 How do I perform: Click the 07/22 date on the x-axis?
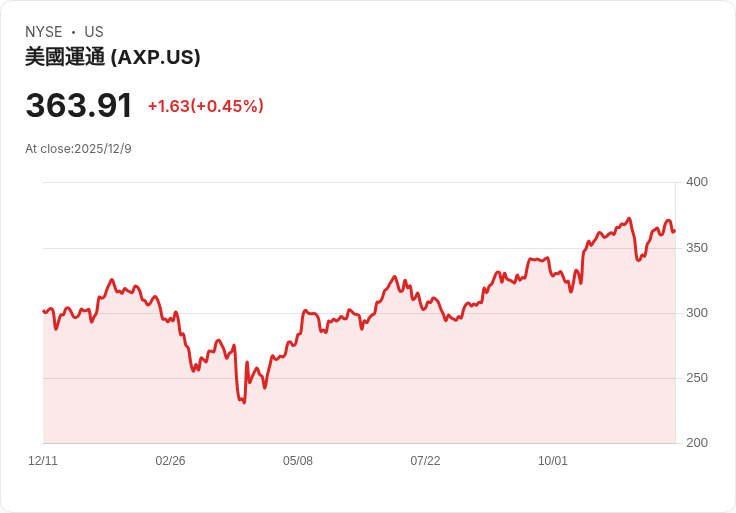click(x=425, y=461)
